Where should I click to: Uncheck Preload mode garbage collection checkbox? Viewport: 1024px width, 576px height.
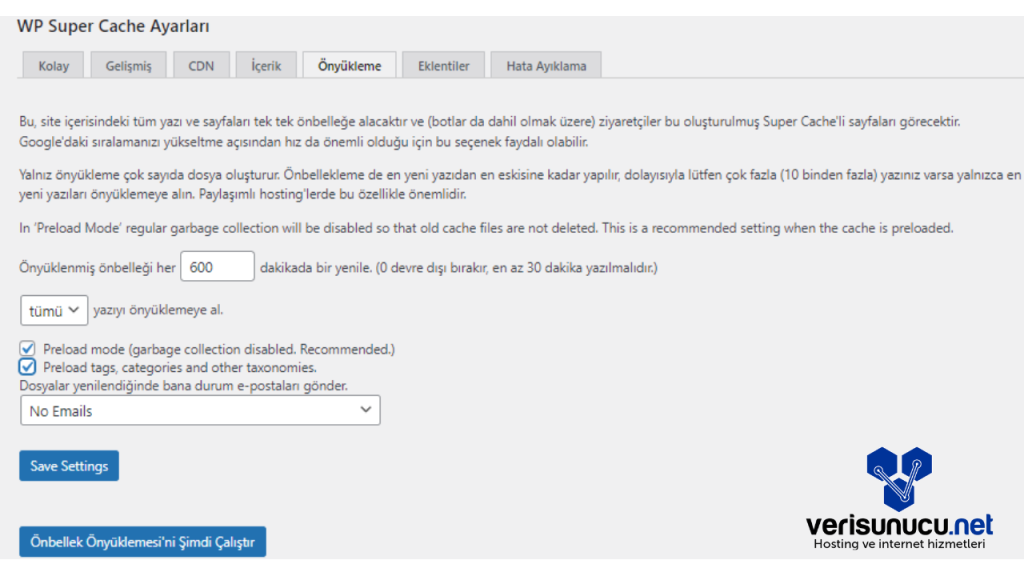tap(28, 349)
